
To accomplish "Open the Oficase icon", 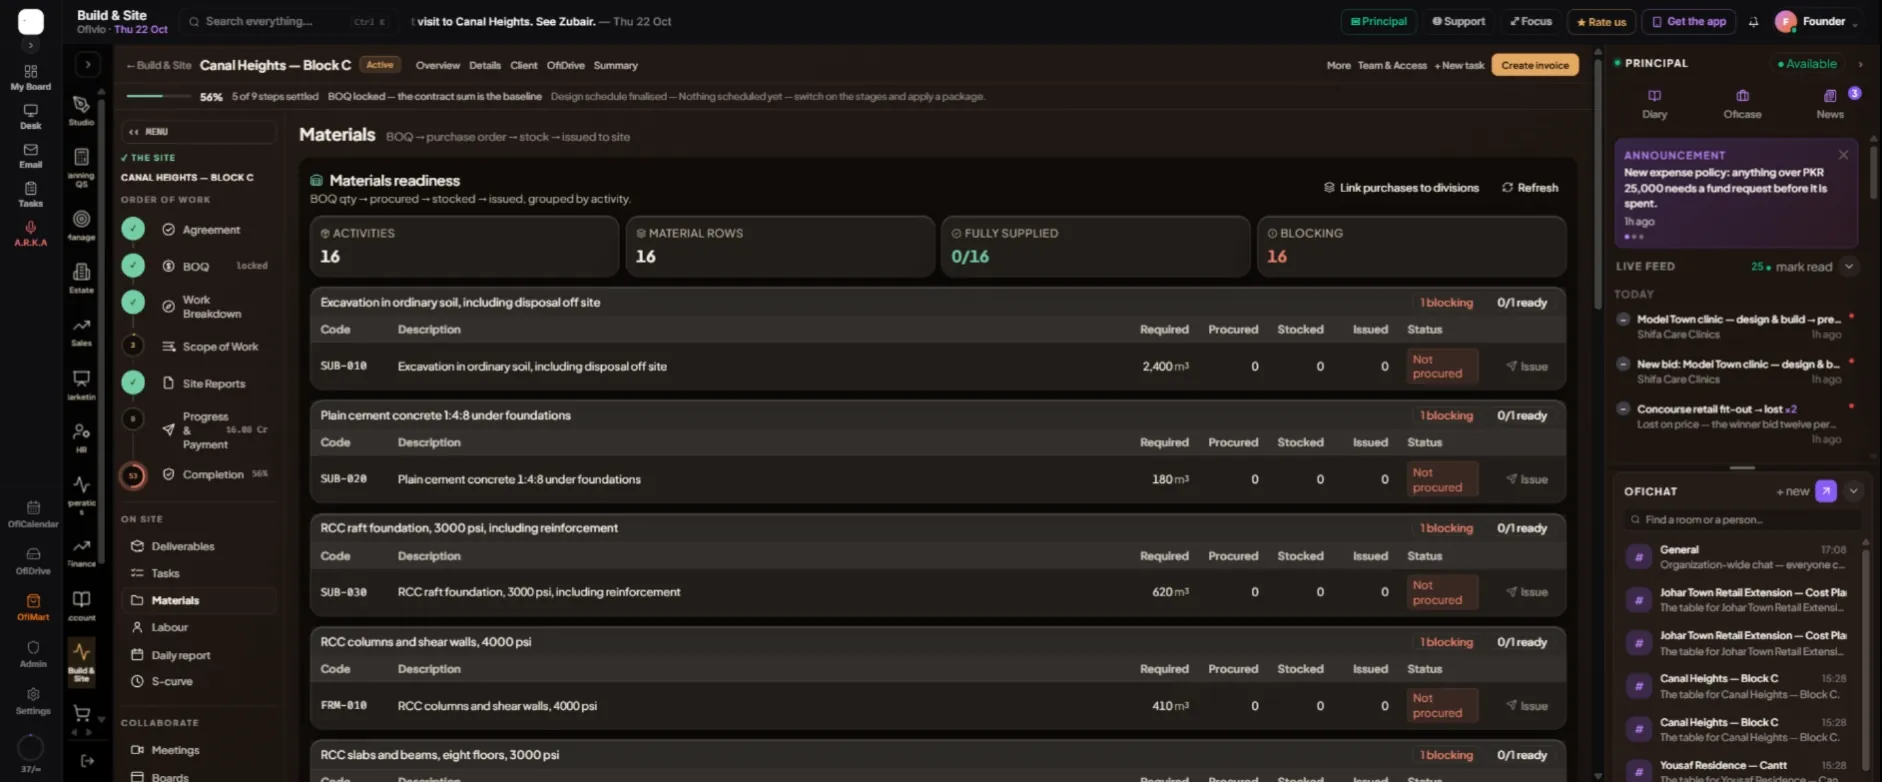I will [1742, 104].
